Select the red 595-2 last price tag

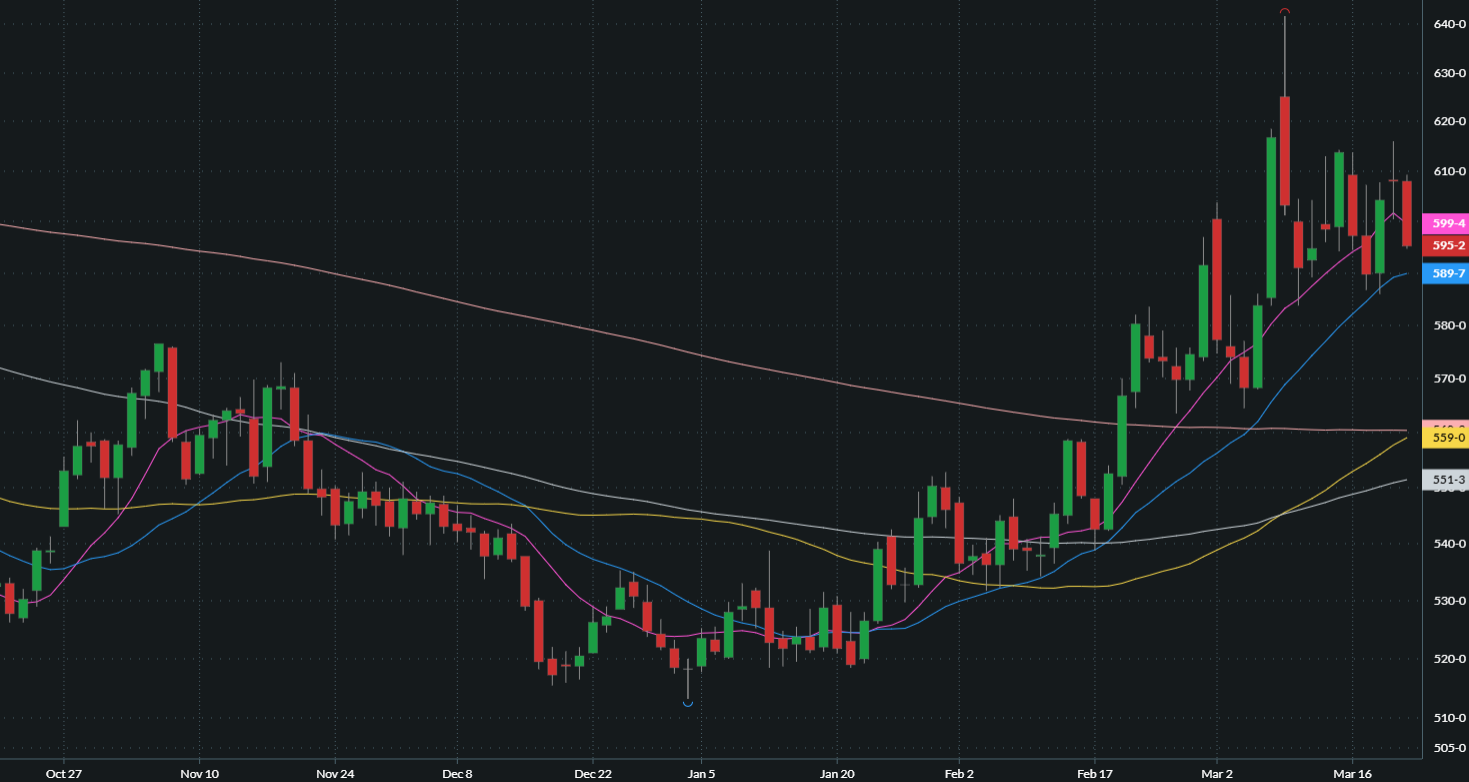[x=1447, y=245]
